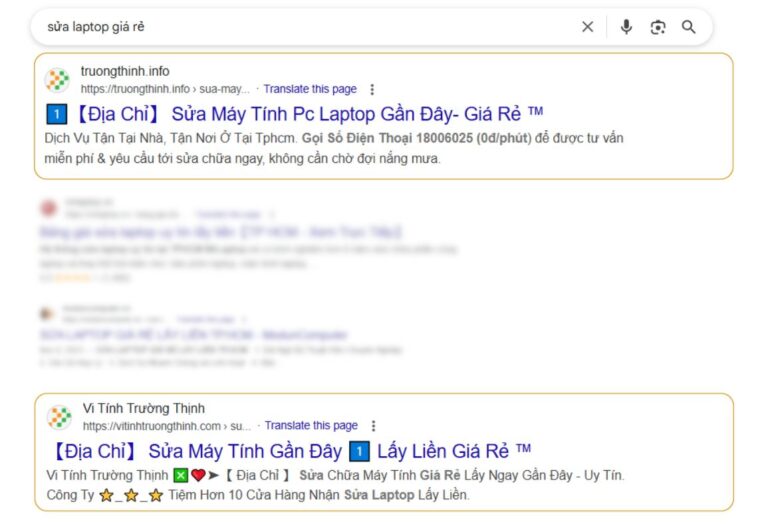Click the magnifying glass search icon
This screenshot has width=768, height=524.
689,27
